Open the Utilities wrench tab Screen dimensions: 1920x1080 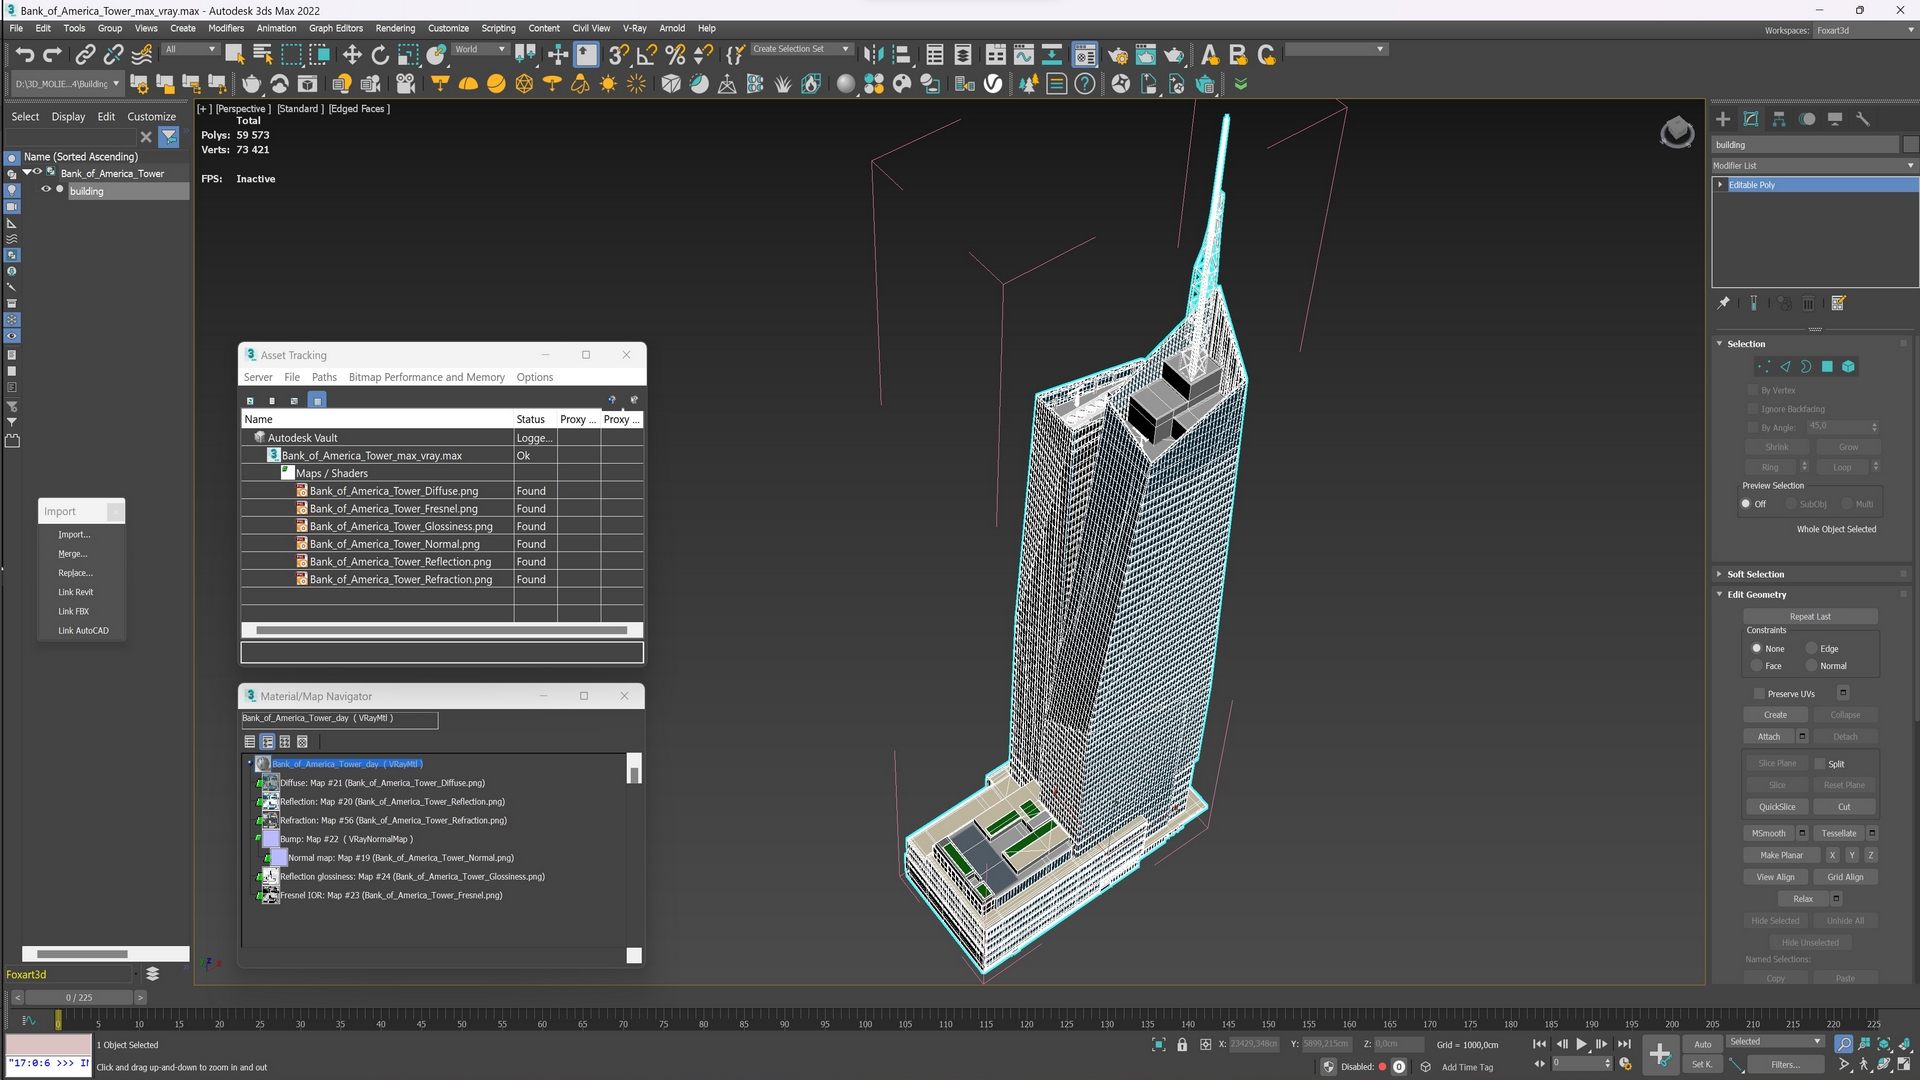click(1863, 119)
